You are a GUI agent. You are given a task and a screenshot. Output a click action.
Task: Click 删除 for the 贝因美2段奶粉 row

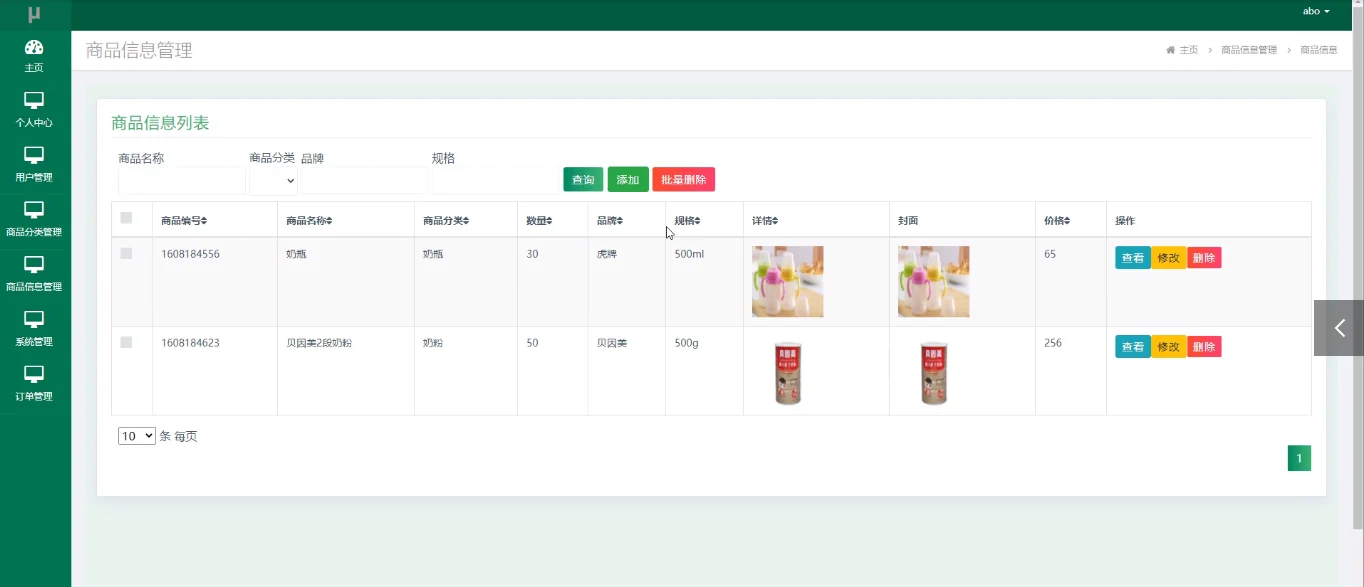(1204, 347)
